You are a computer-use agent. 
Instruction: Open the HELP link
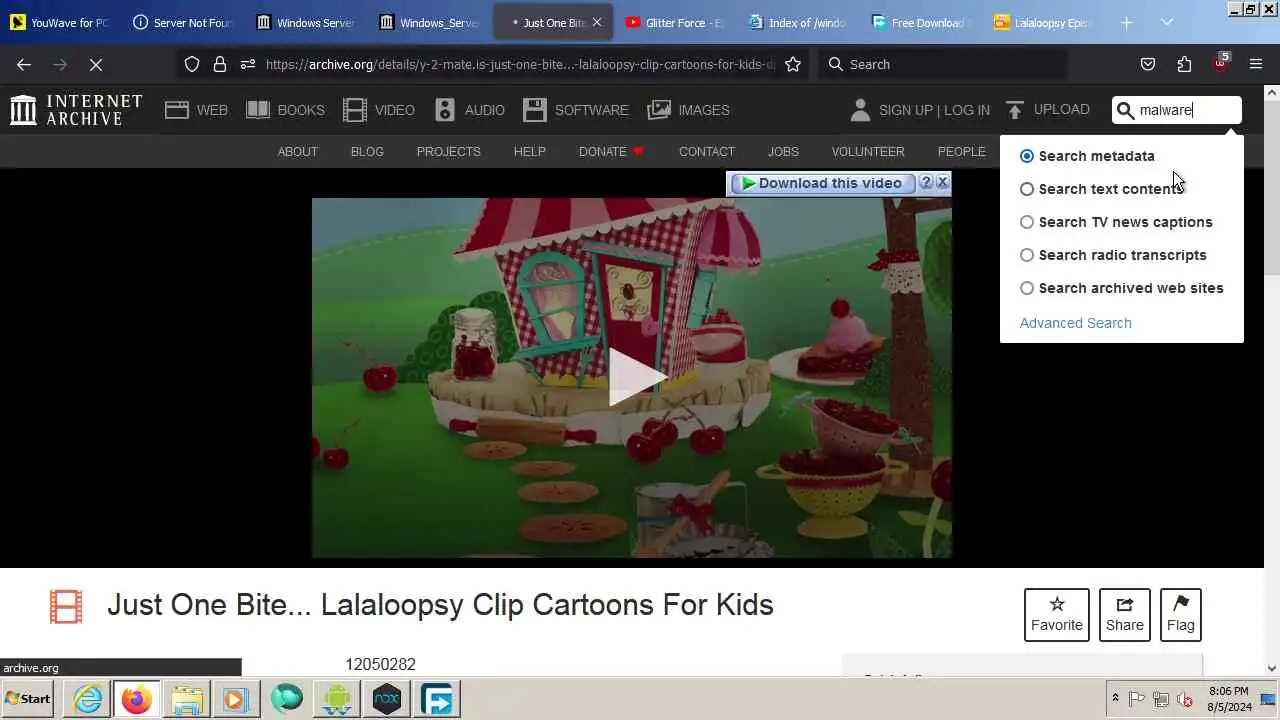point(530,152)
